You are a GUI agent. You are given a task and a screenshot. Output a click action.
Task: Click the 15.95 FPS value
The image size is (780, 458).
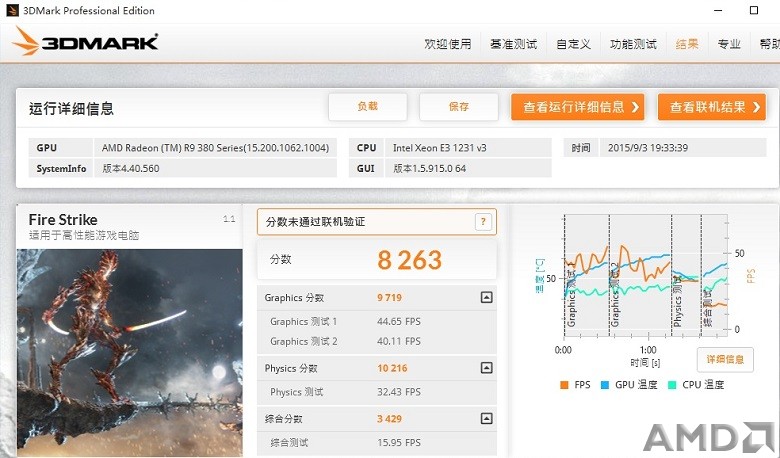coord(399,443)
